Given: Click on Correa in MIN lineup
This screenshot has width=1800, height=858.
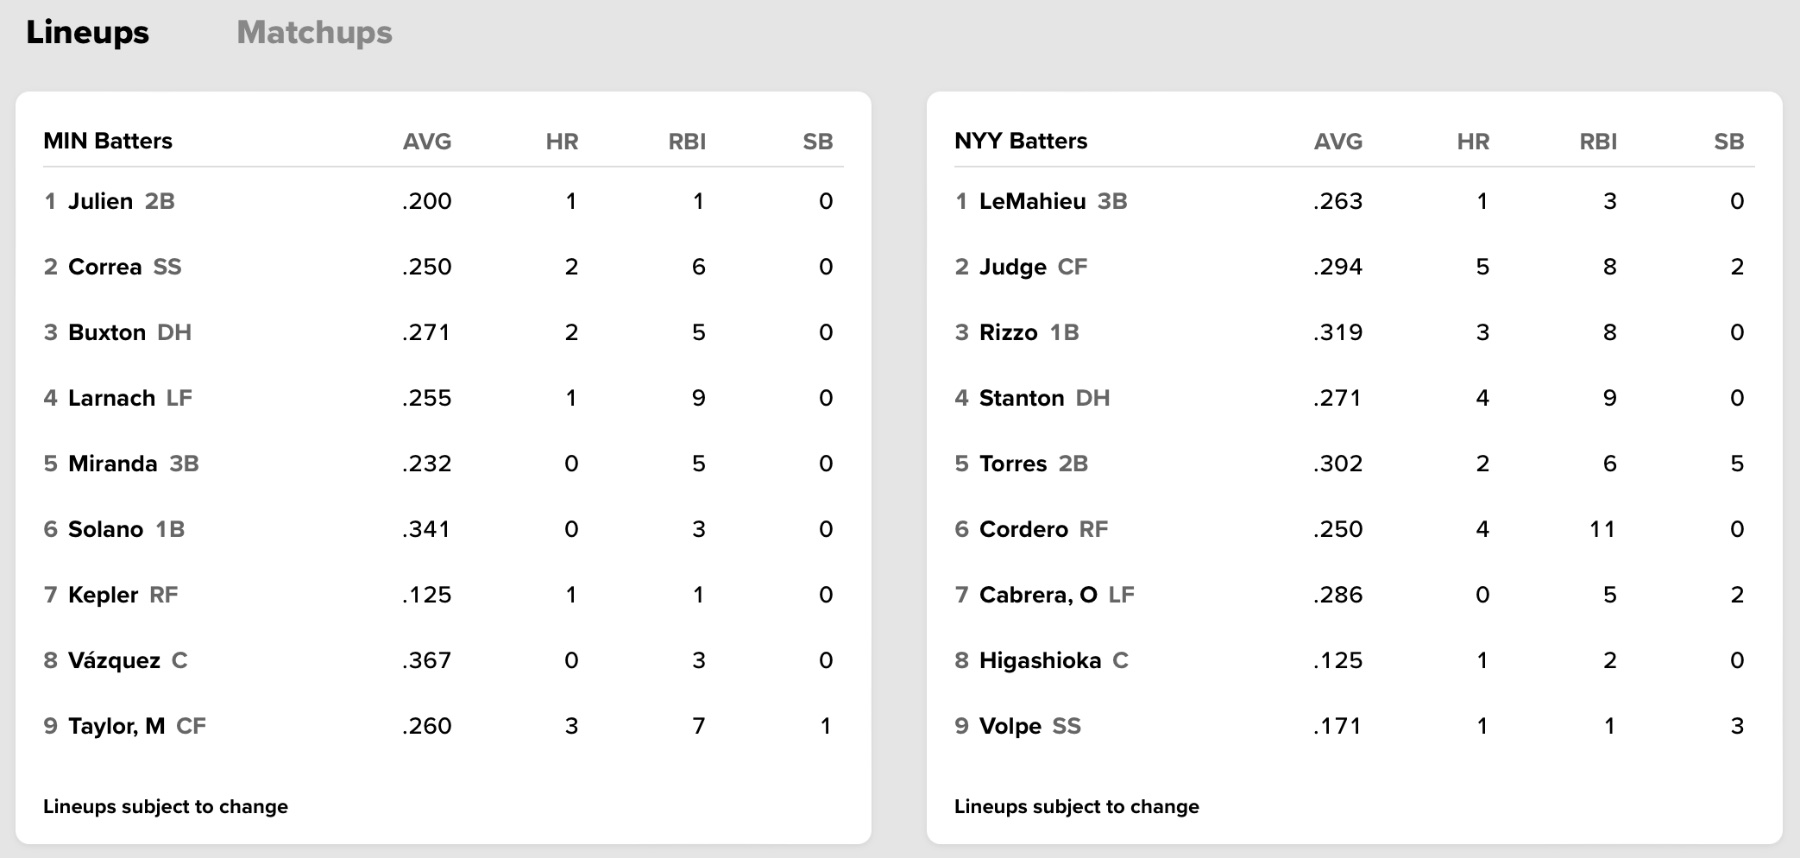Looking at the screenshot, I should coord(105,267).
